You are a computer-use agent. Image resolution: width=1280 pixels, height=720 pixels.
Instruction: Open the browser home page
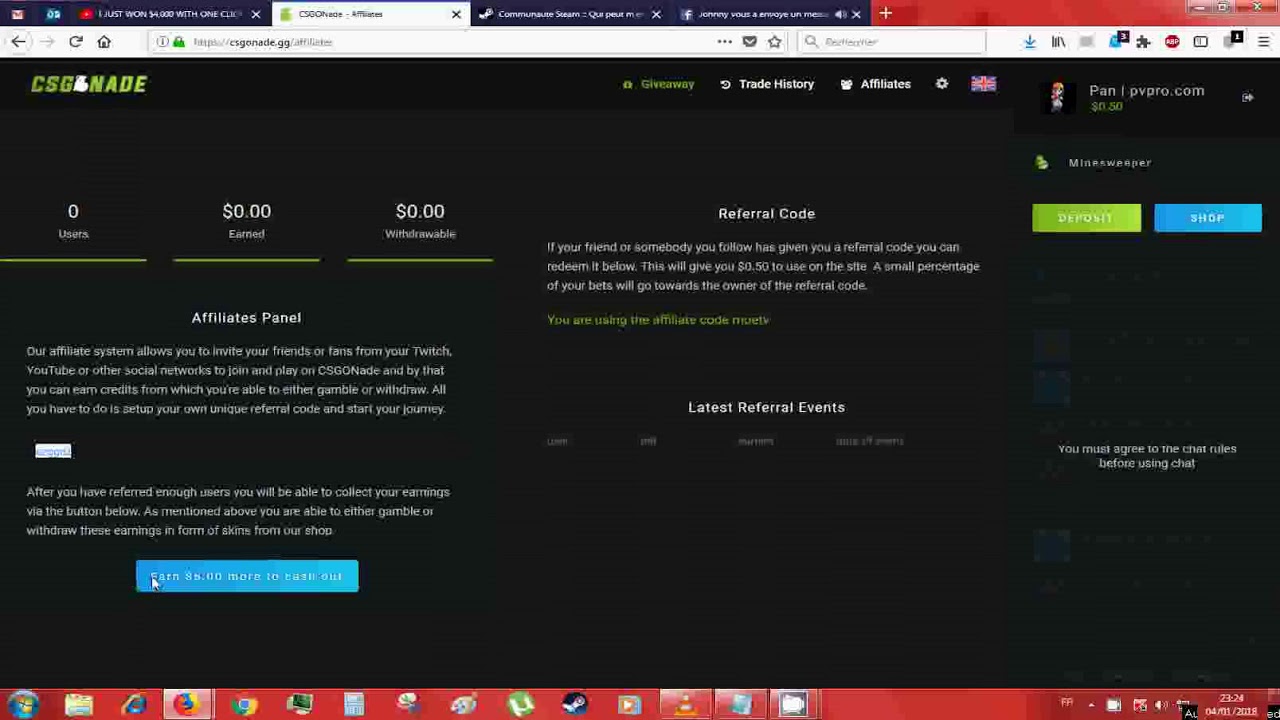[104, 42]
